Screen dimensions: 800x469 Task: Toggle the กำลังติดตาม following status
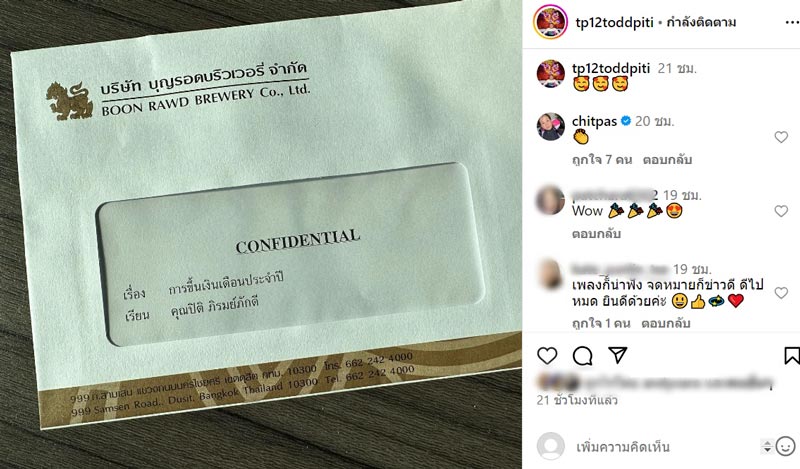click(701, 22)
